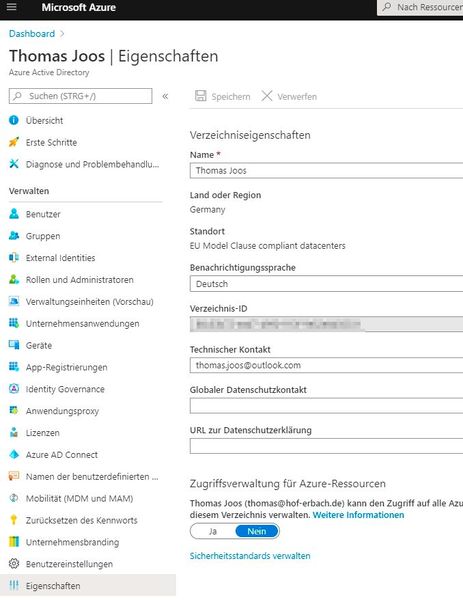The image size is (463, 600).
Task: Switch access management toggle to Ja
Action: (x=213, y=531)
